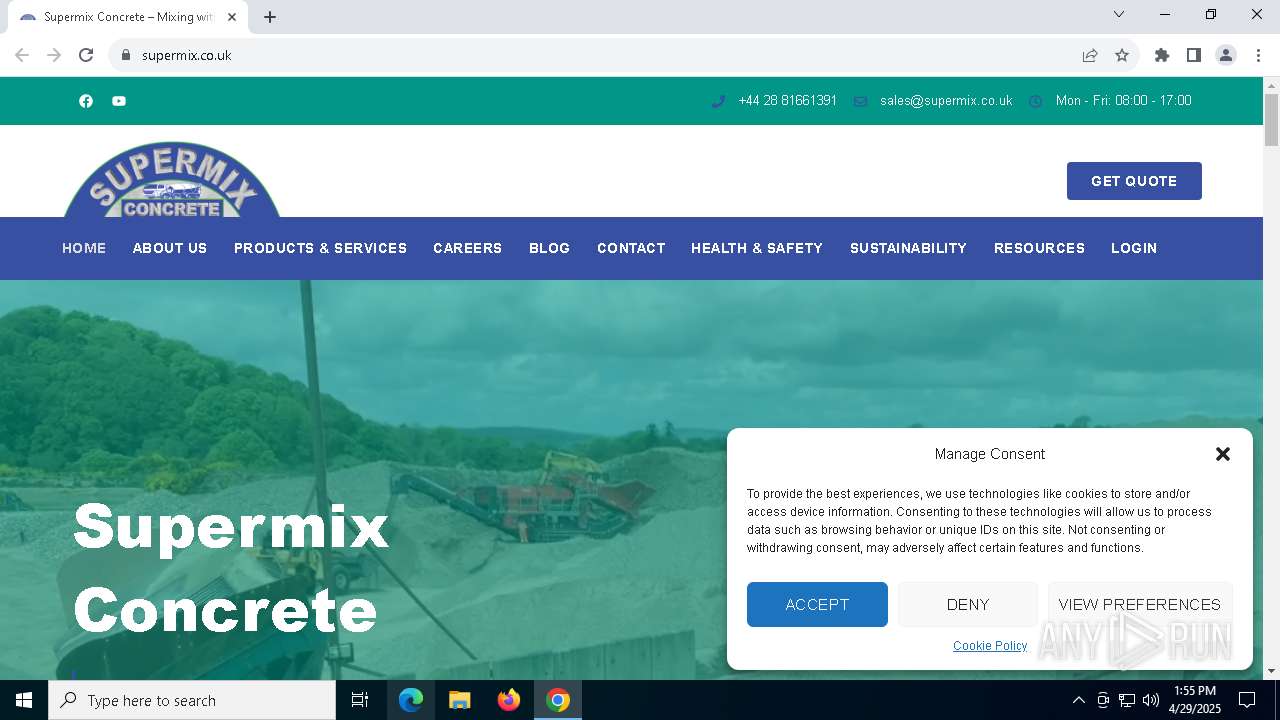The image size is (1280, 720).
Task: Show hidden system tray icons
Action: [x=1078, y=700]
